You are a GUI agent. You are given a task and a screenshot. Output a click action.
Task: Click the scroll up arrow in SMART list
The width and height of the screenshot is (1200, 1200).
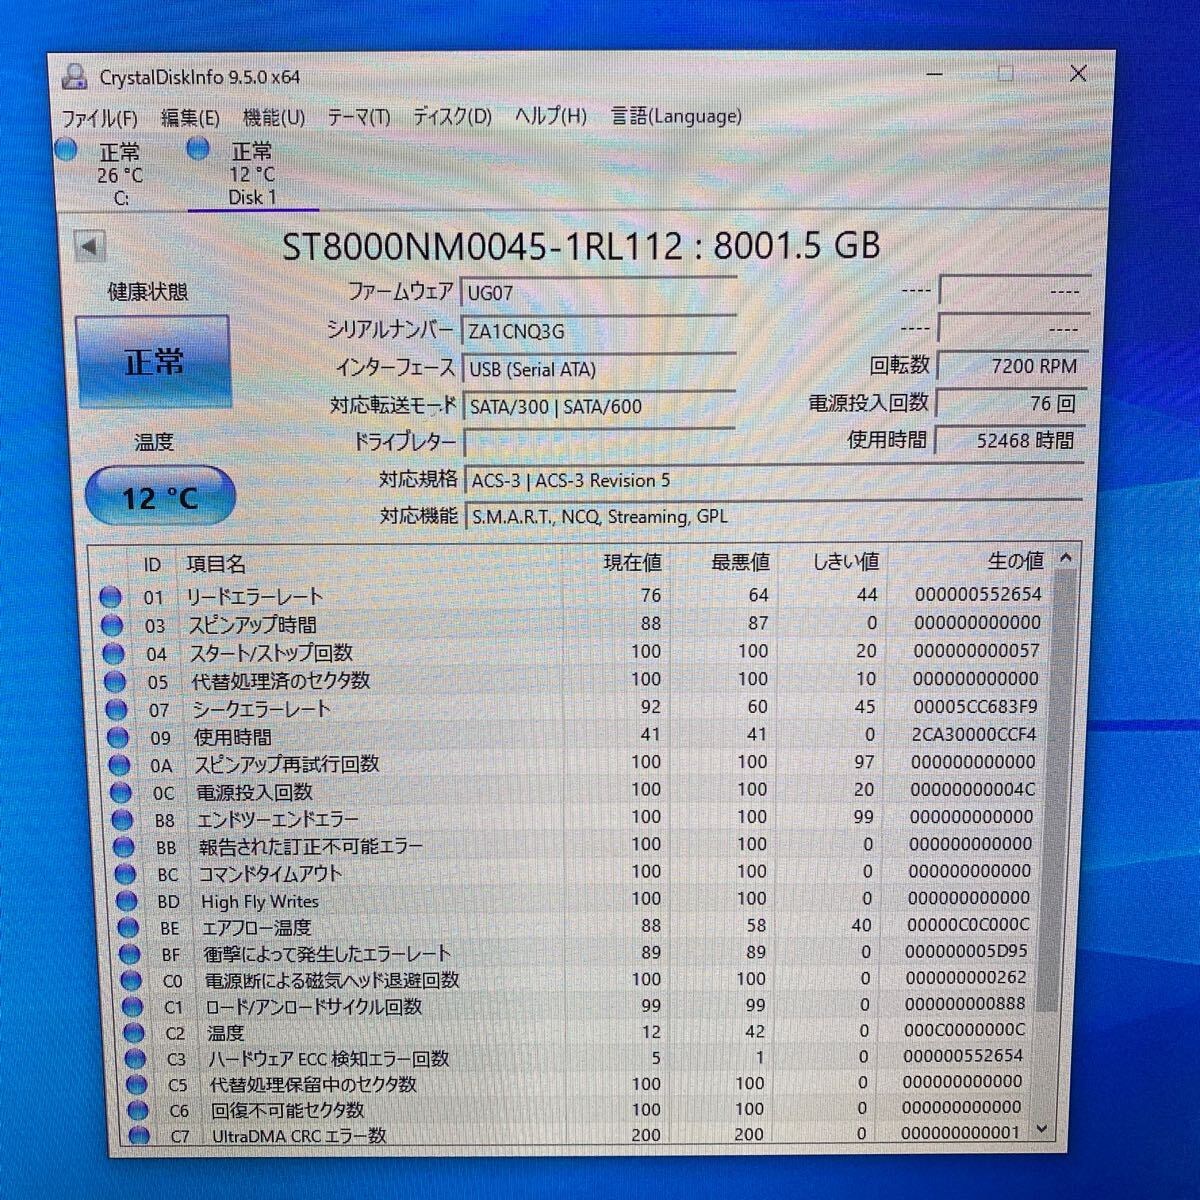[1066, 558]
